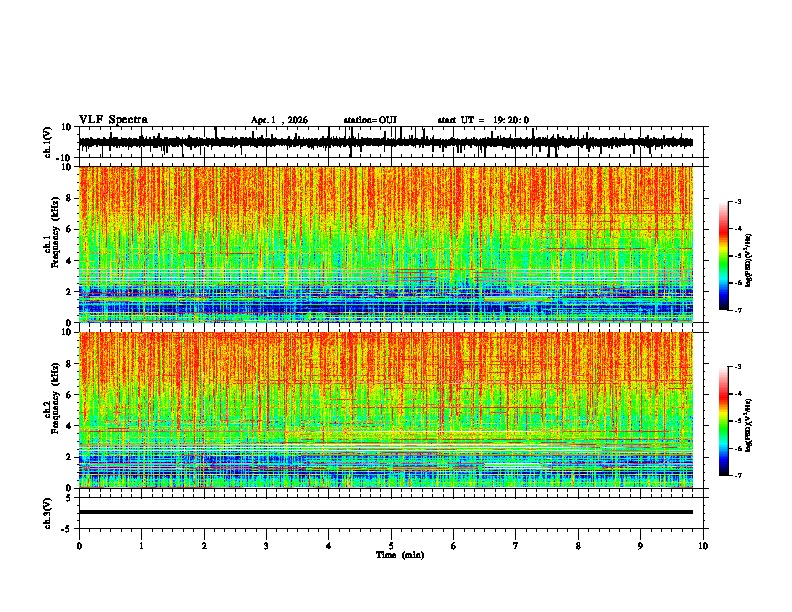Click the '-5' volt tick on ch.3 axis

(x=67, y=529)
